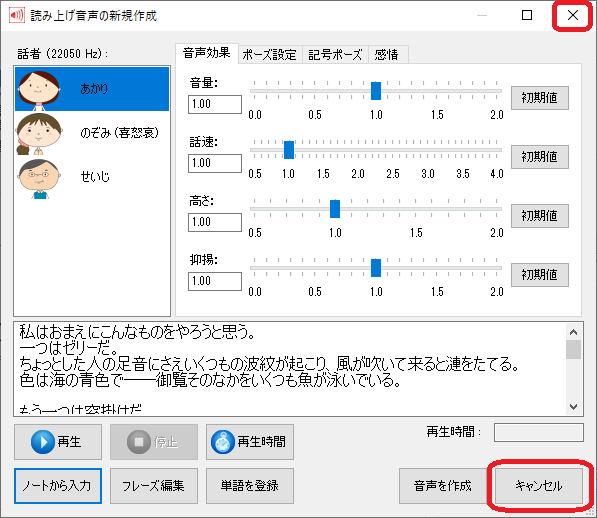
Task: Click the 再生時間 readout field
Action: [x=538, y=433]
